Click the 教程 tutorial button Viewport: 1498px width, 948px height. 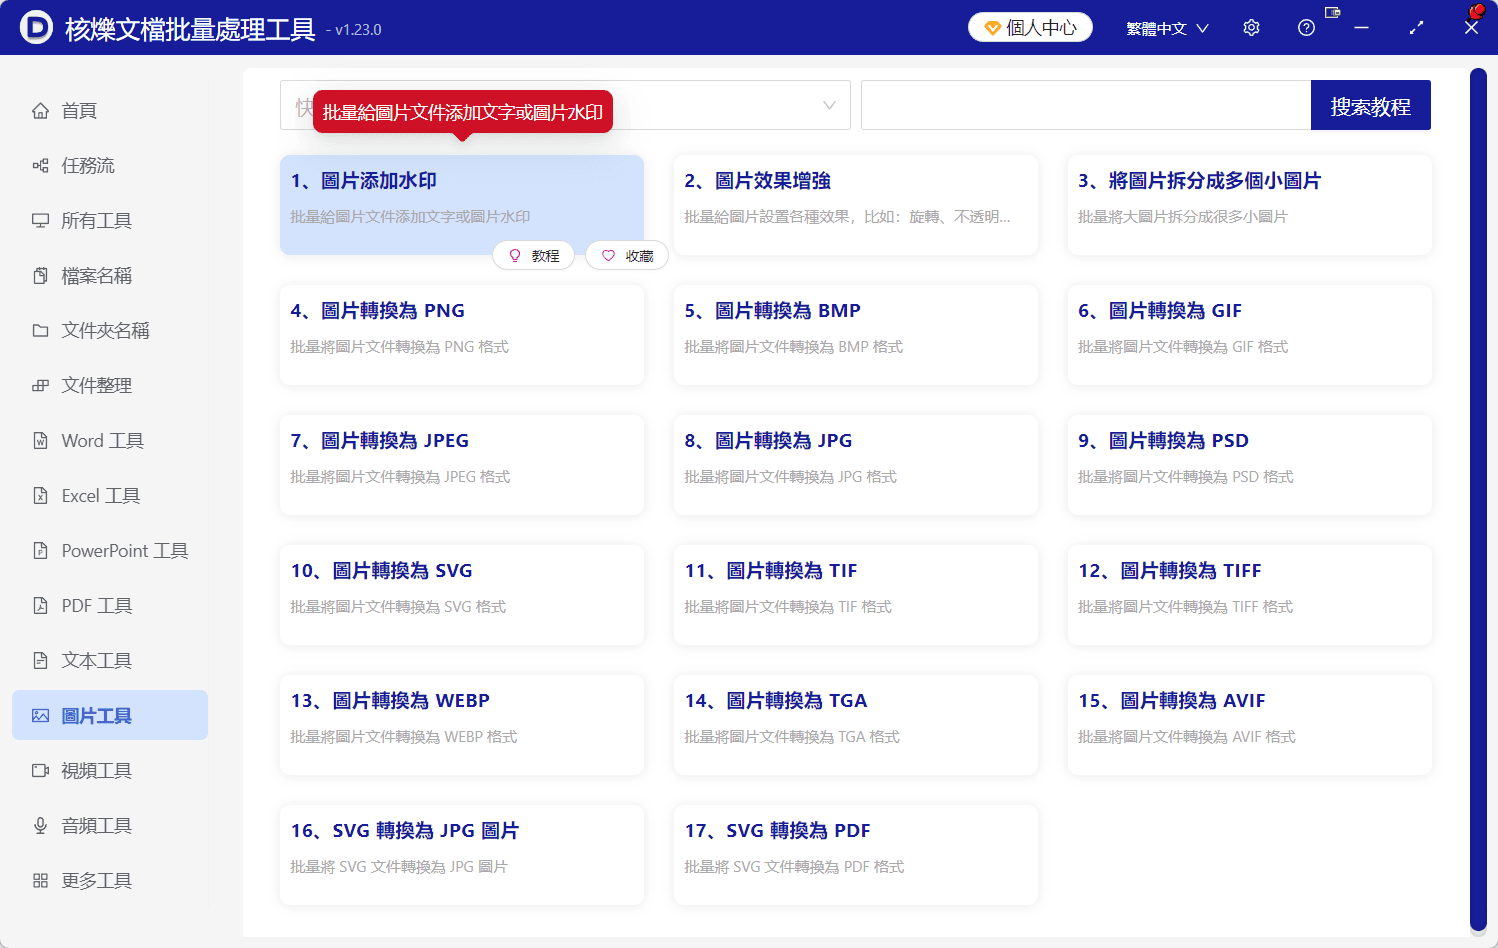click(x=534, y=256)
